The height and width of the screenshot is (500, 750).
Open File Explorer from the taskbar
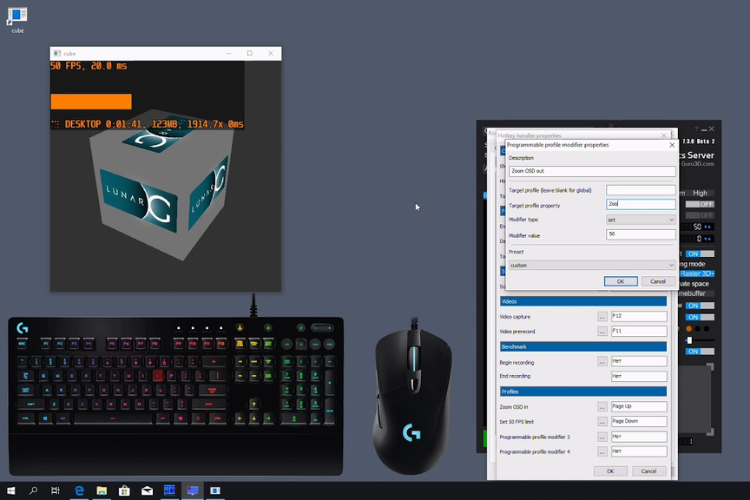[102, 490]
